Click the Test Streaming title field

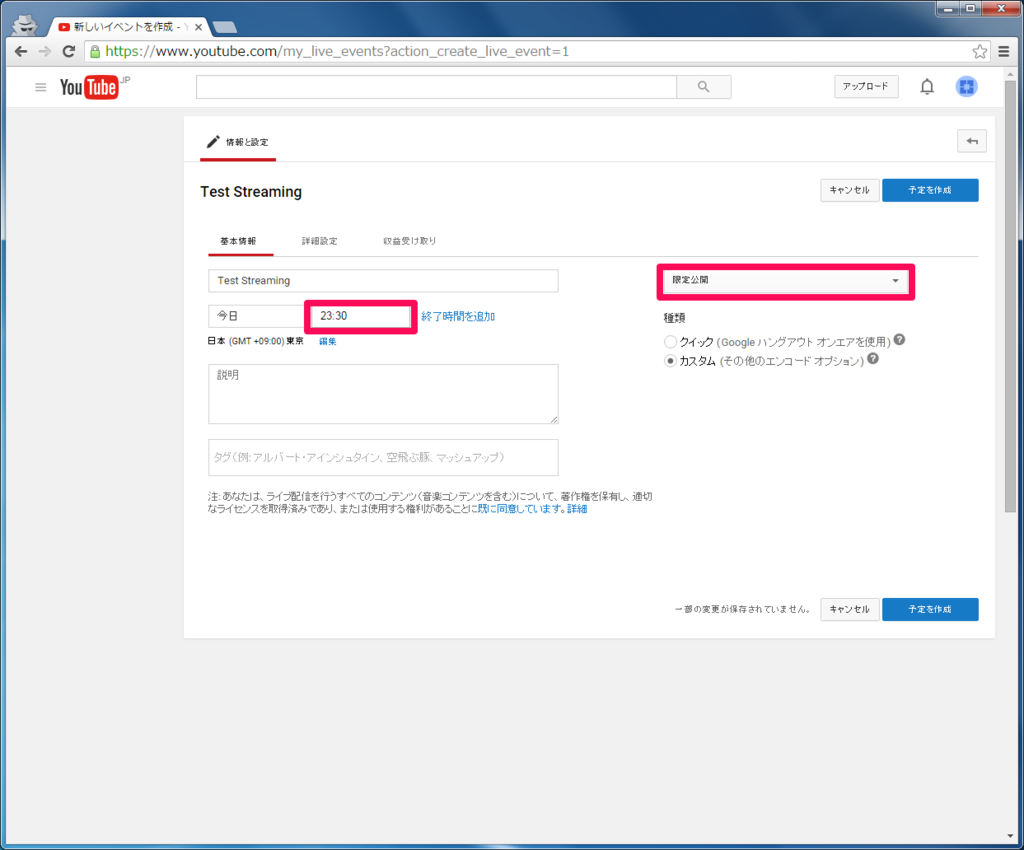click(x=383, y=281)
